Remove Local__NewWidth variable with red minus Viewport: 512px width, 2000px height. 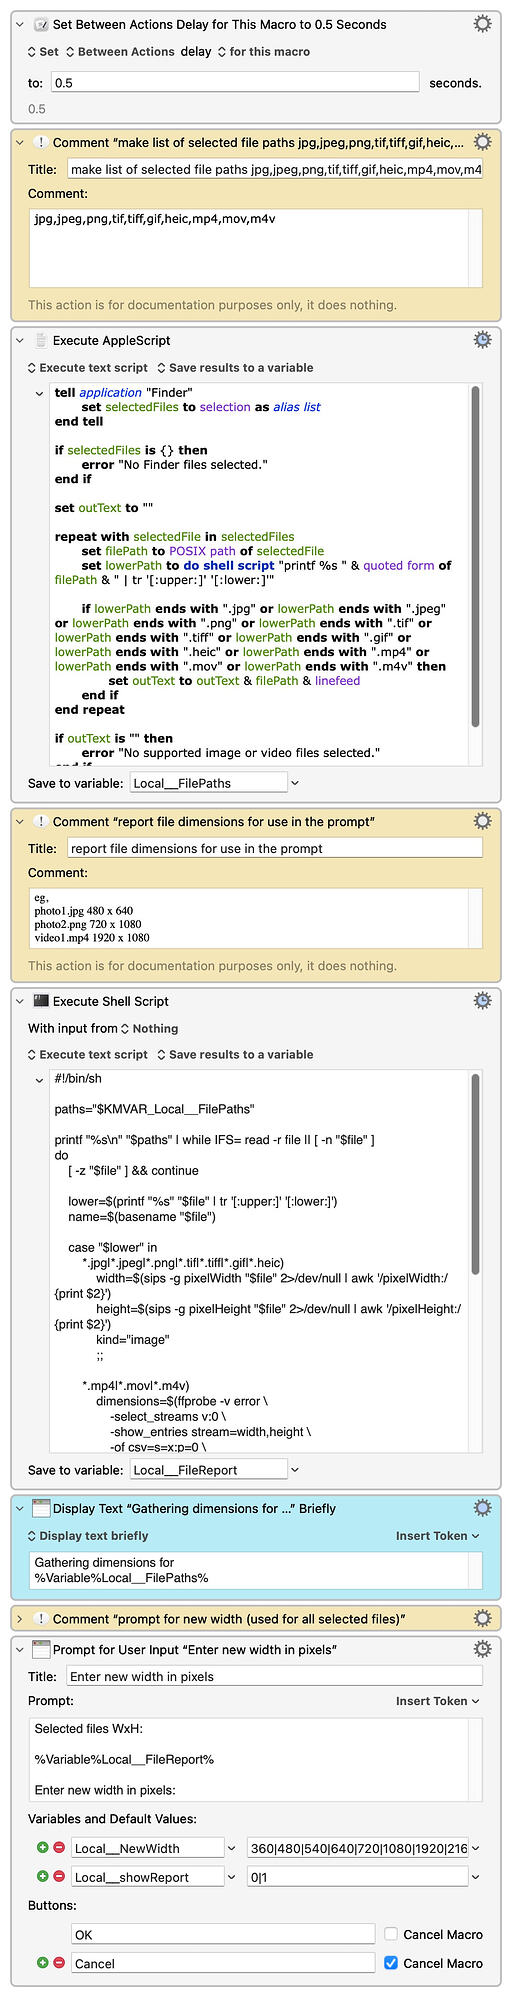coord(59,1849)
